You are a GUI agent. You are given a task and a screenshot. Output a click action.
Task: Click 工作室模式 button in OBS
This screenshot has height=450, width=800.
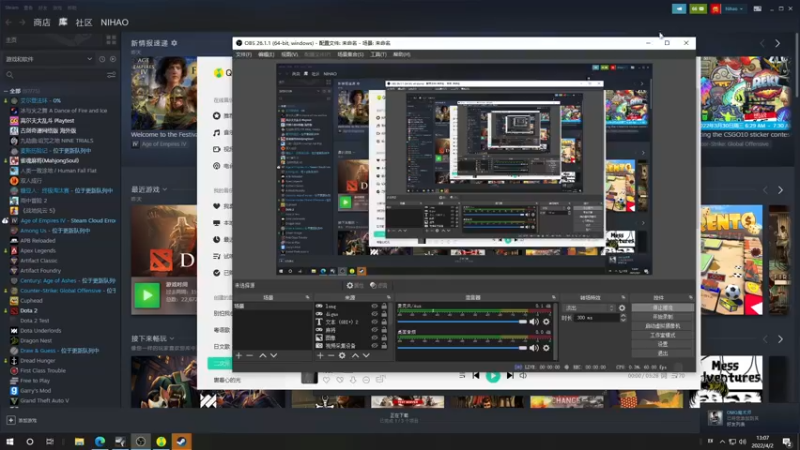663,335
